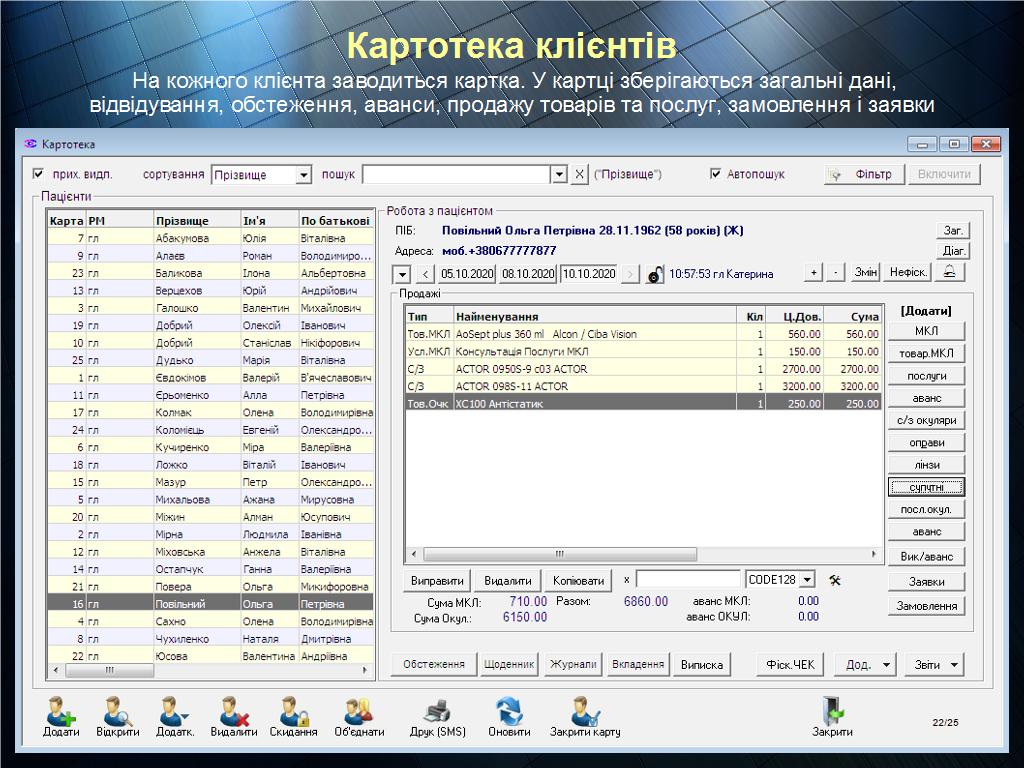Open the CODE128 barcode type dropdown
Screen dimensions: 1024x768
[x=806, y=580]
